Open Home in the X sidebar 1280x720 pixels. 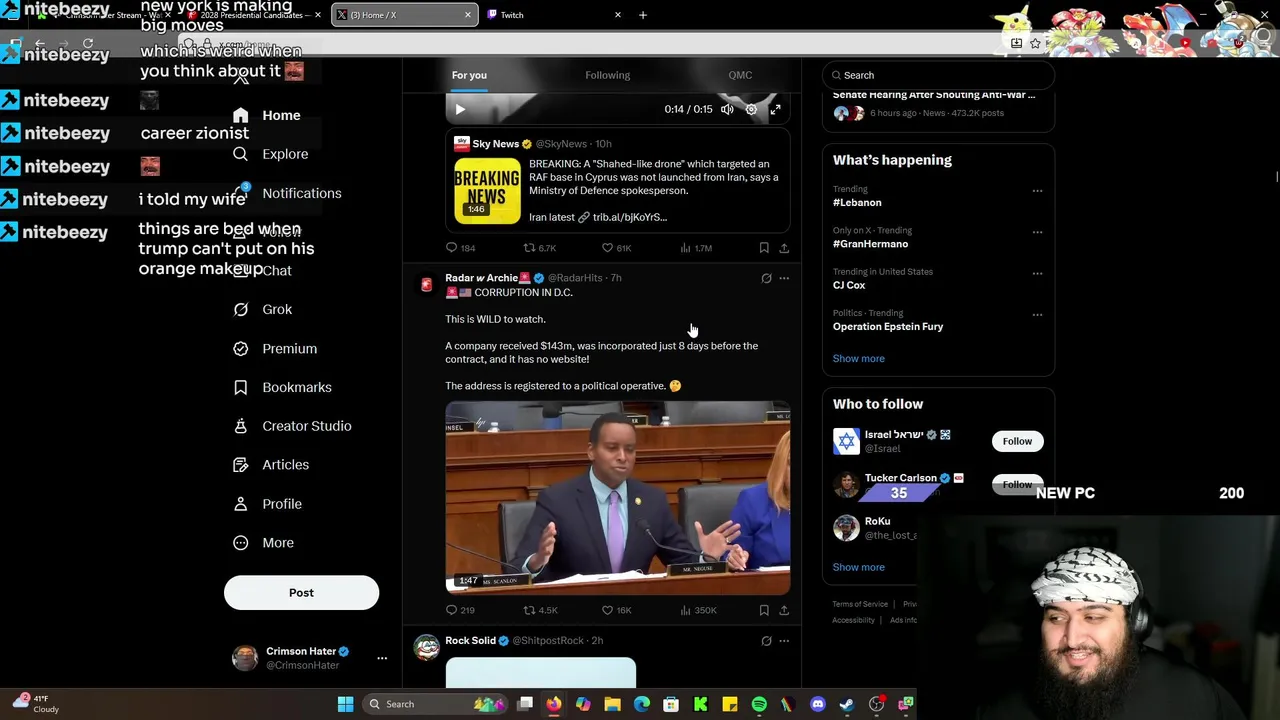[267, 115]
